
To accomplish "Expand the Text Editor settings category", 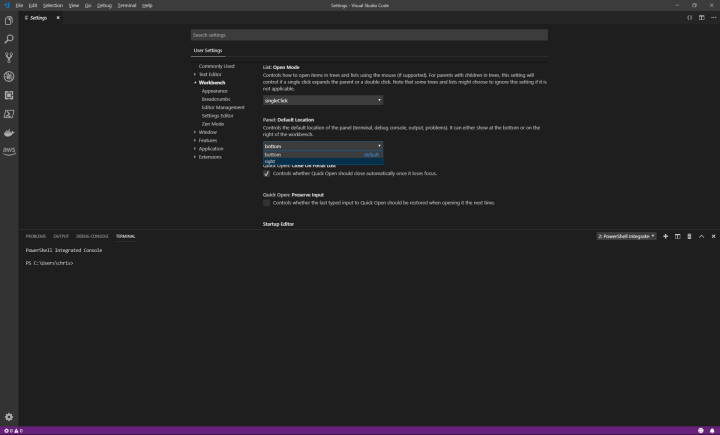I will 209,74.
